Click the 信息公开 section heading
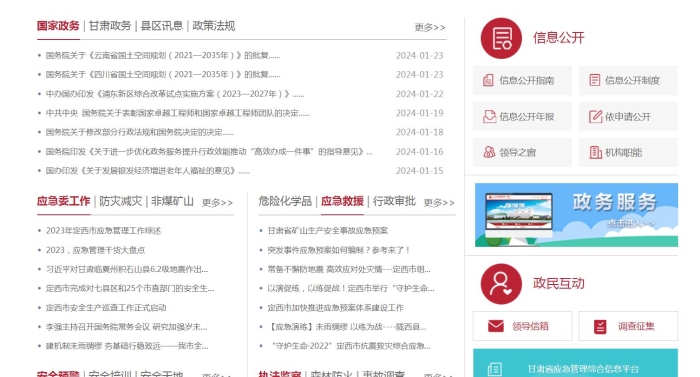 (558, 38)
